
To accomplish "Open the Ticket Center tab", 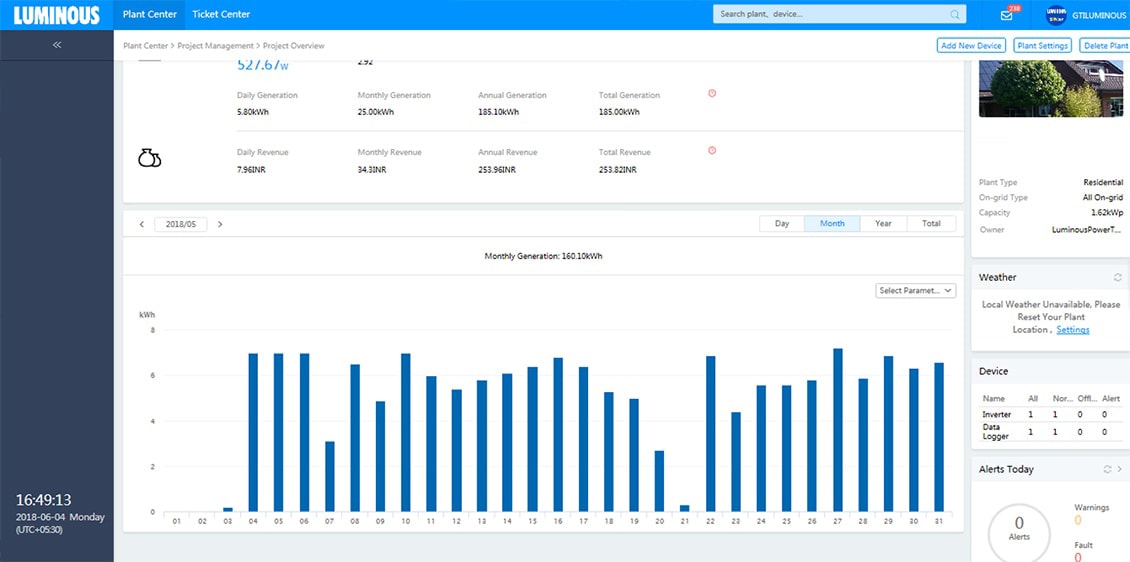I will pyautogui.click(x=221, y=14).
